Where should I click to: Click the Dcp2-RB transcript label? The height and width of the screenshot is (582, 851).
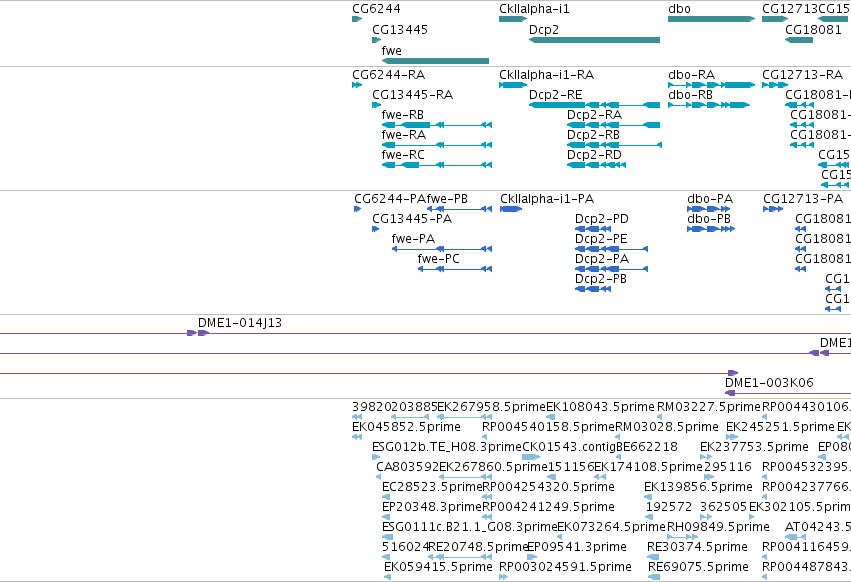coord(593,135)
